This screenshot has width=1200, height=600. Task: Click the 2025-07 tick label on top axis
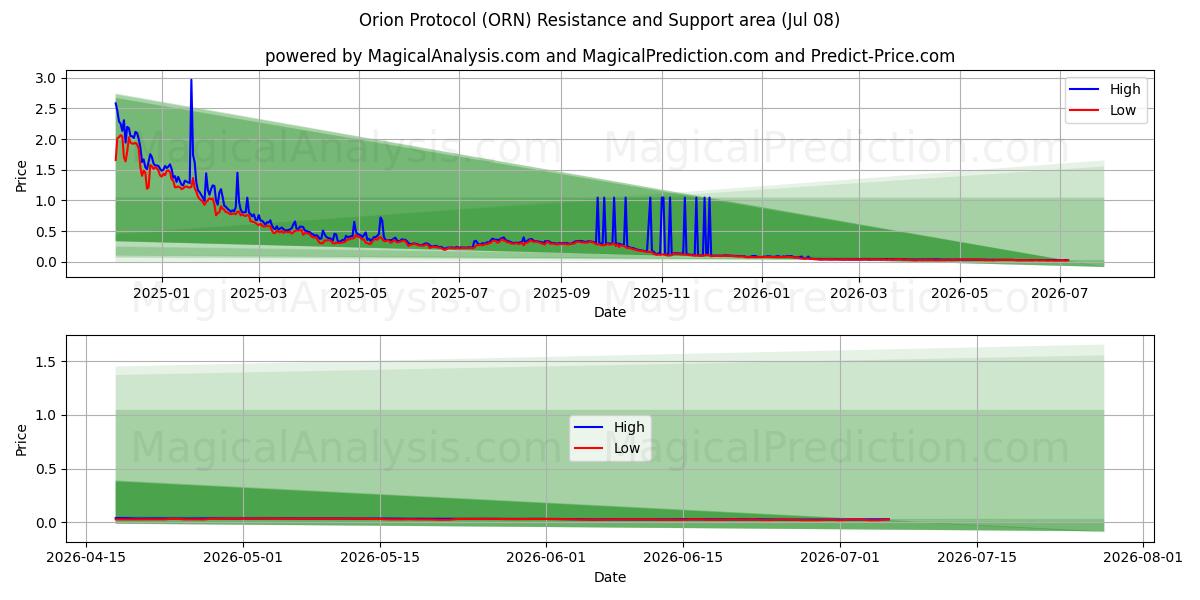[459, 293]
